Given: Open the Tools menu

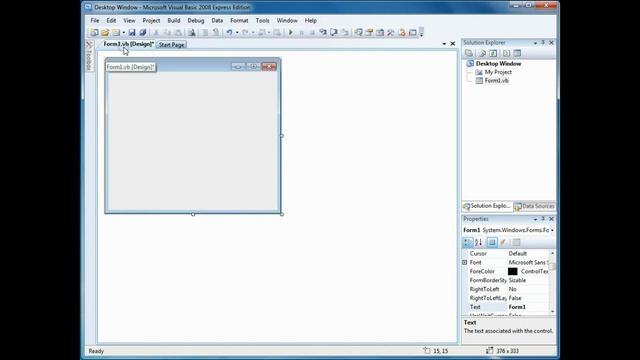Looking at the screenshot, I should [x=262, y=20].
